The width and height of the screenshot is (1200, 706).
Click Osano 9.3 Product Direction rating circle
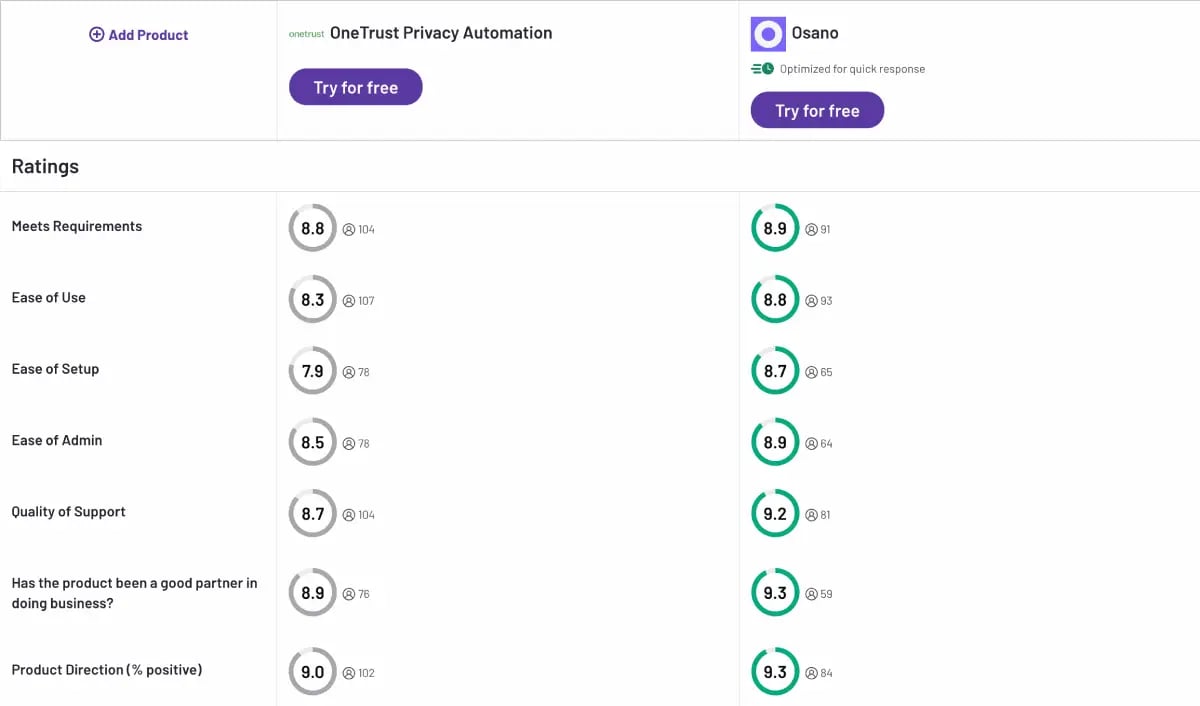775,672
